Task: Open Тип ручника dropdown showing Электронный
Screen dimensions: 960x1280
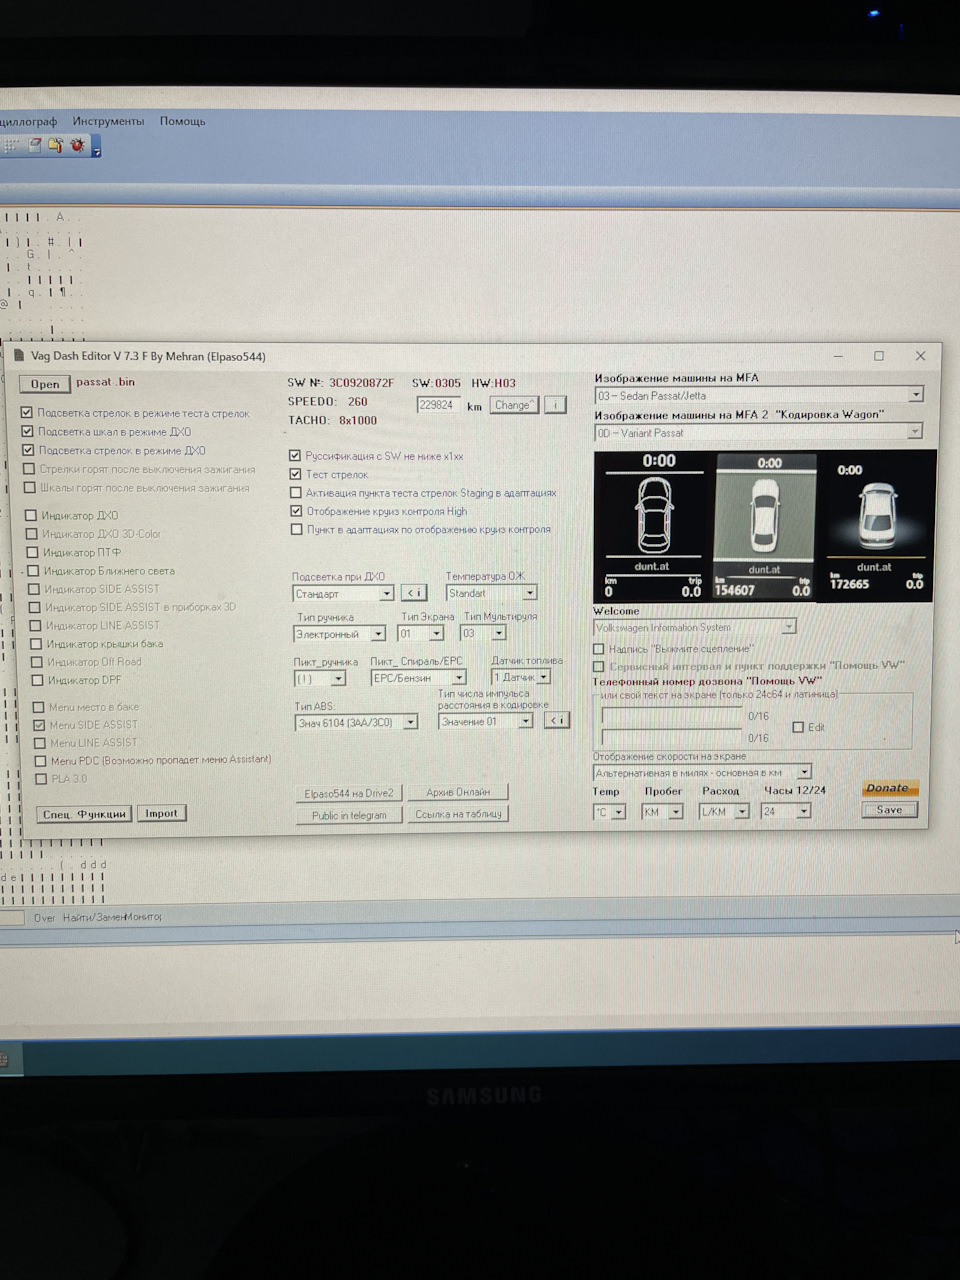Action: 340,634
